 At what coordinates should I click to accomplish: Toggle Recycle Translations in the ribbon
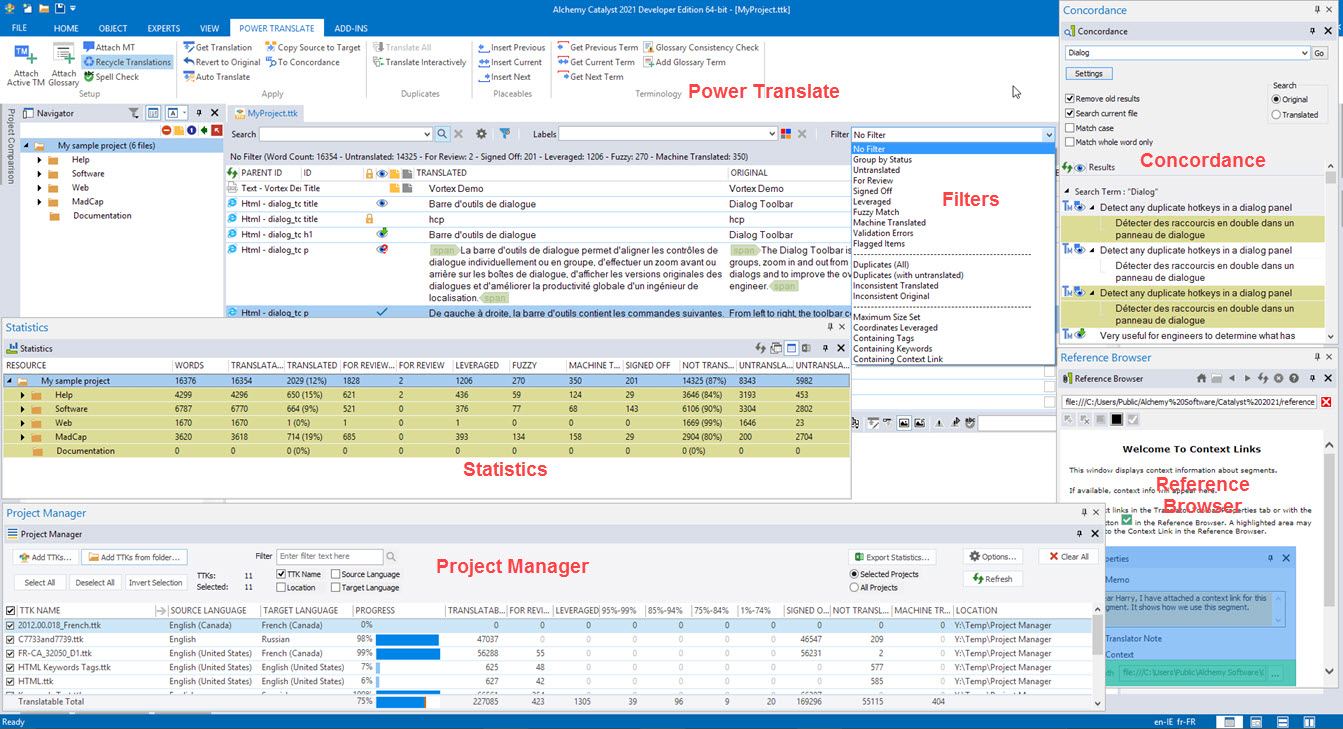(127, 62)
